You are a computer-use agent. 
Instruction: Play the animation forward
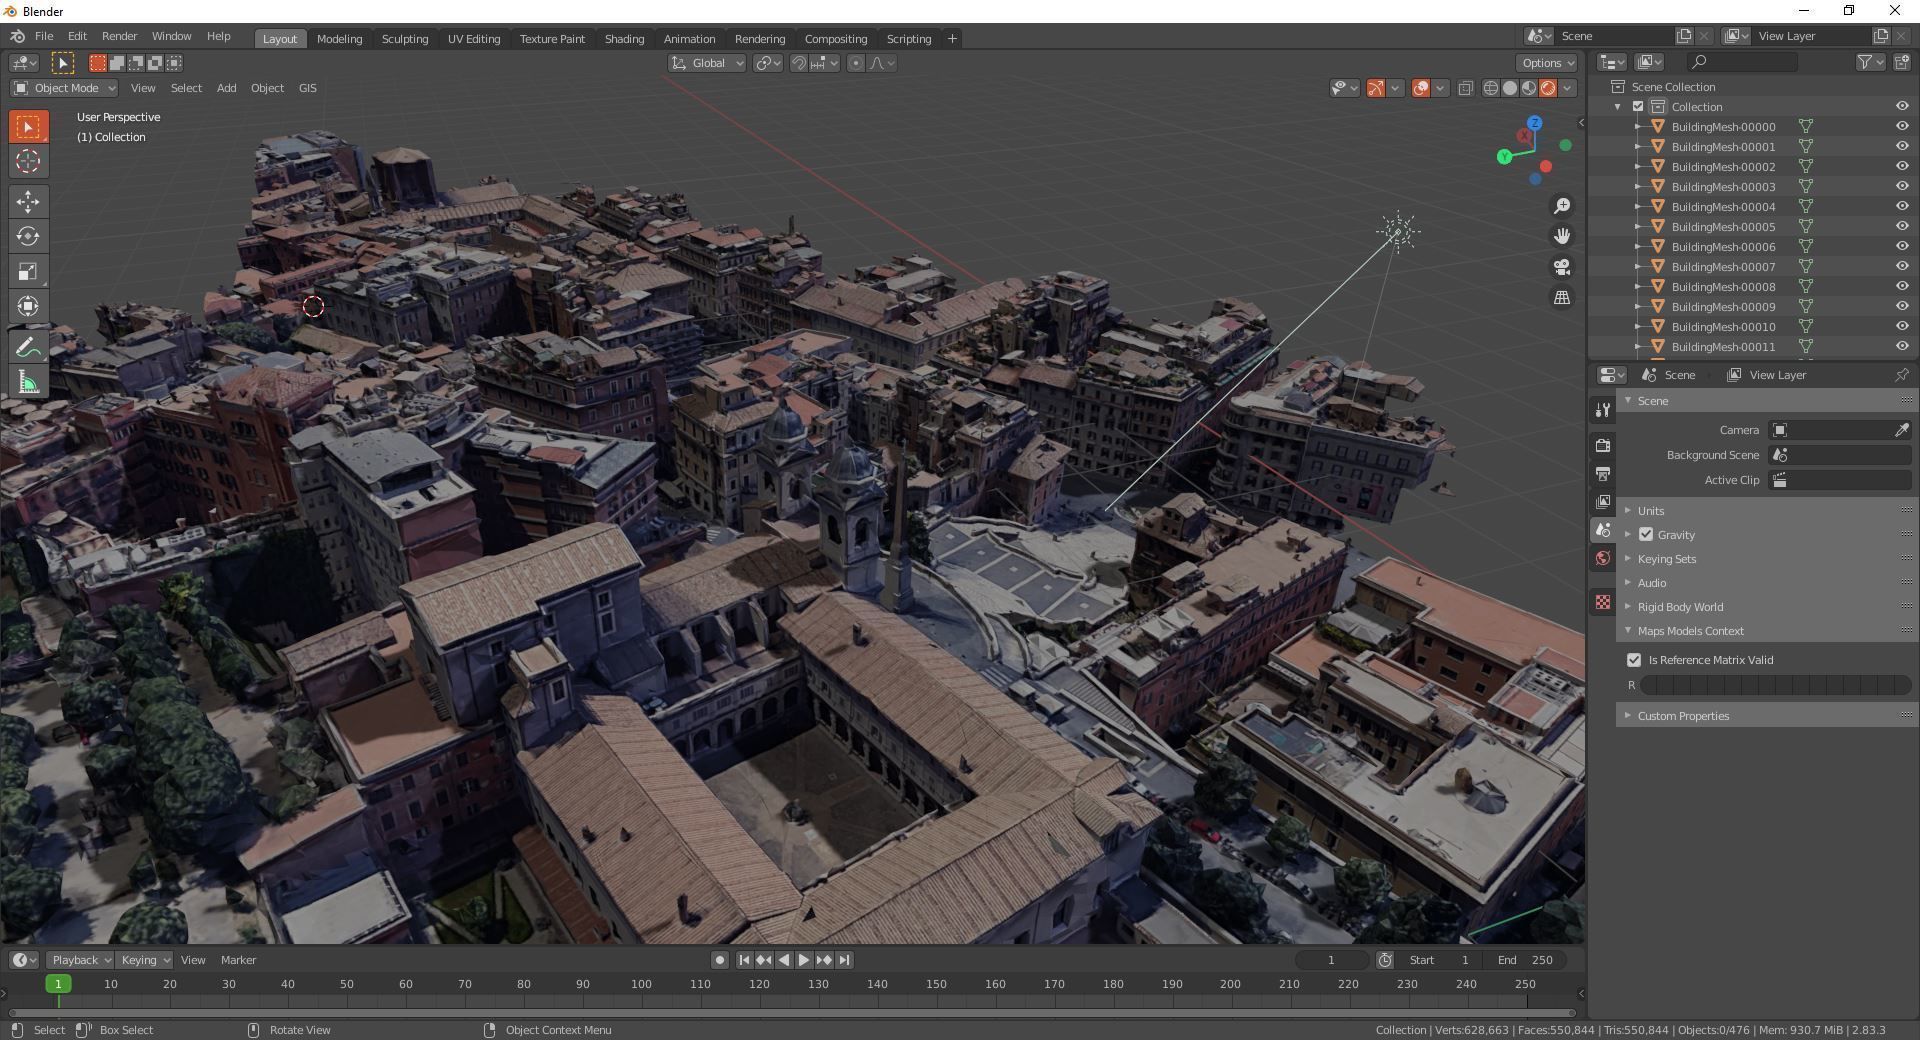point(804,960)
